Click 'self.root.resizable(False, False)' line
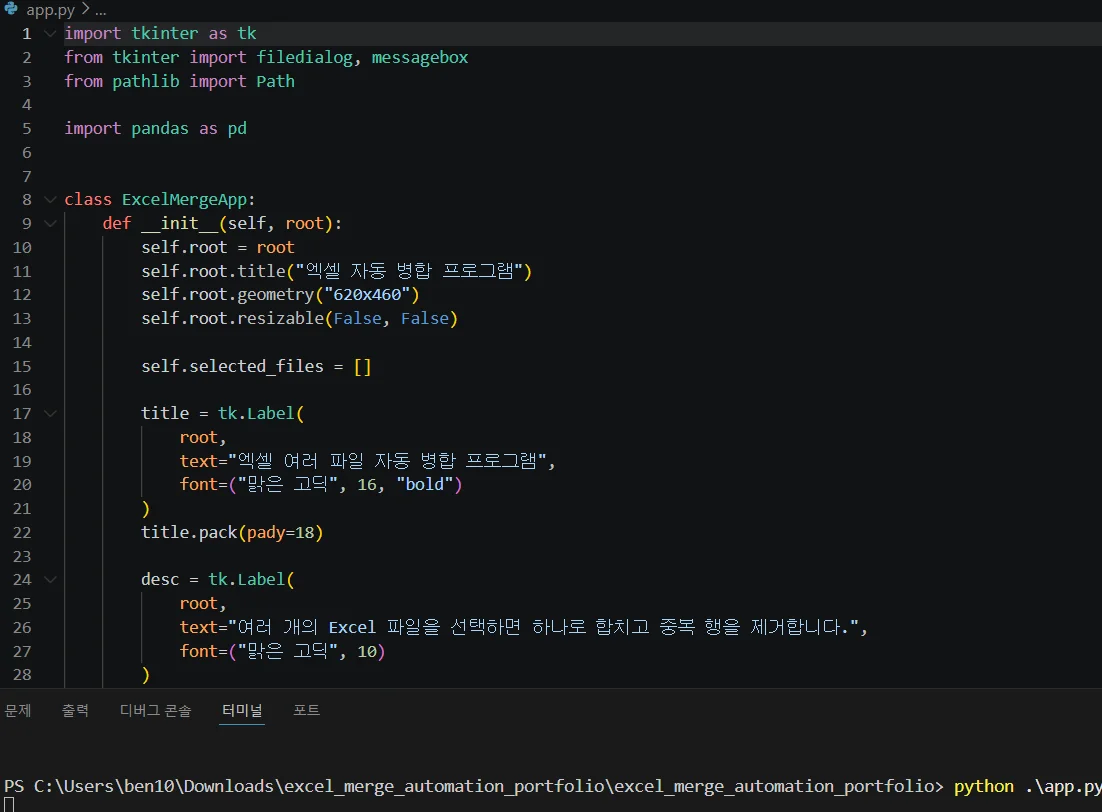This screenshot has width=1102, height=812. pos(299,318)
